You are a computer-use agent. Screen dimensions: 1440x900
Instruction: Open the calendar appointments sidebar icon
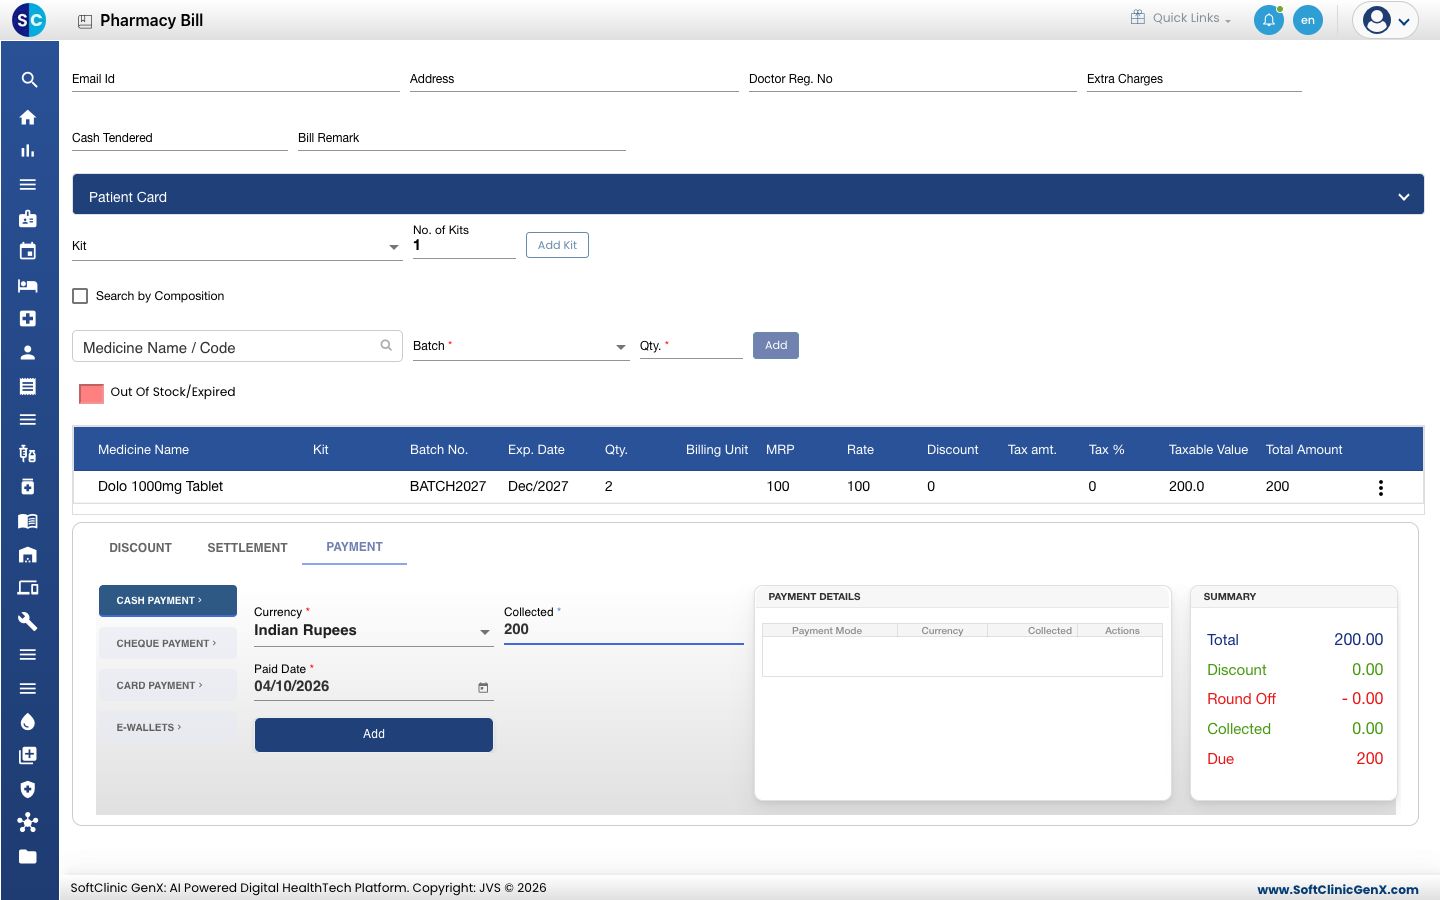coord(28,252)
